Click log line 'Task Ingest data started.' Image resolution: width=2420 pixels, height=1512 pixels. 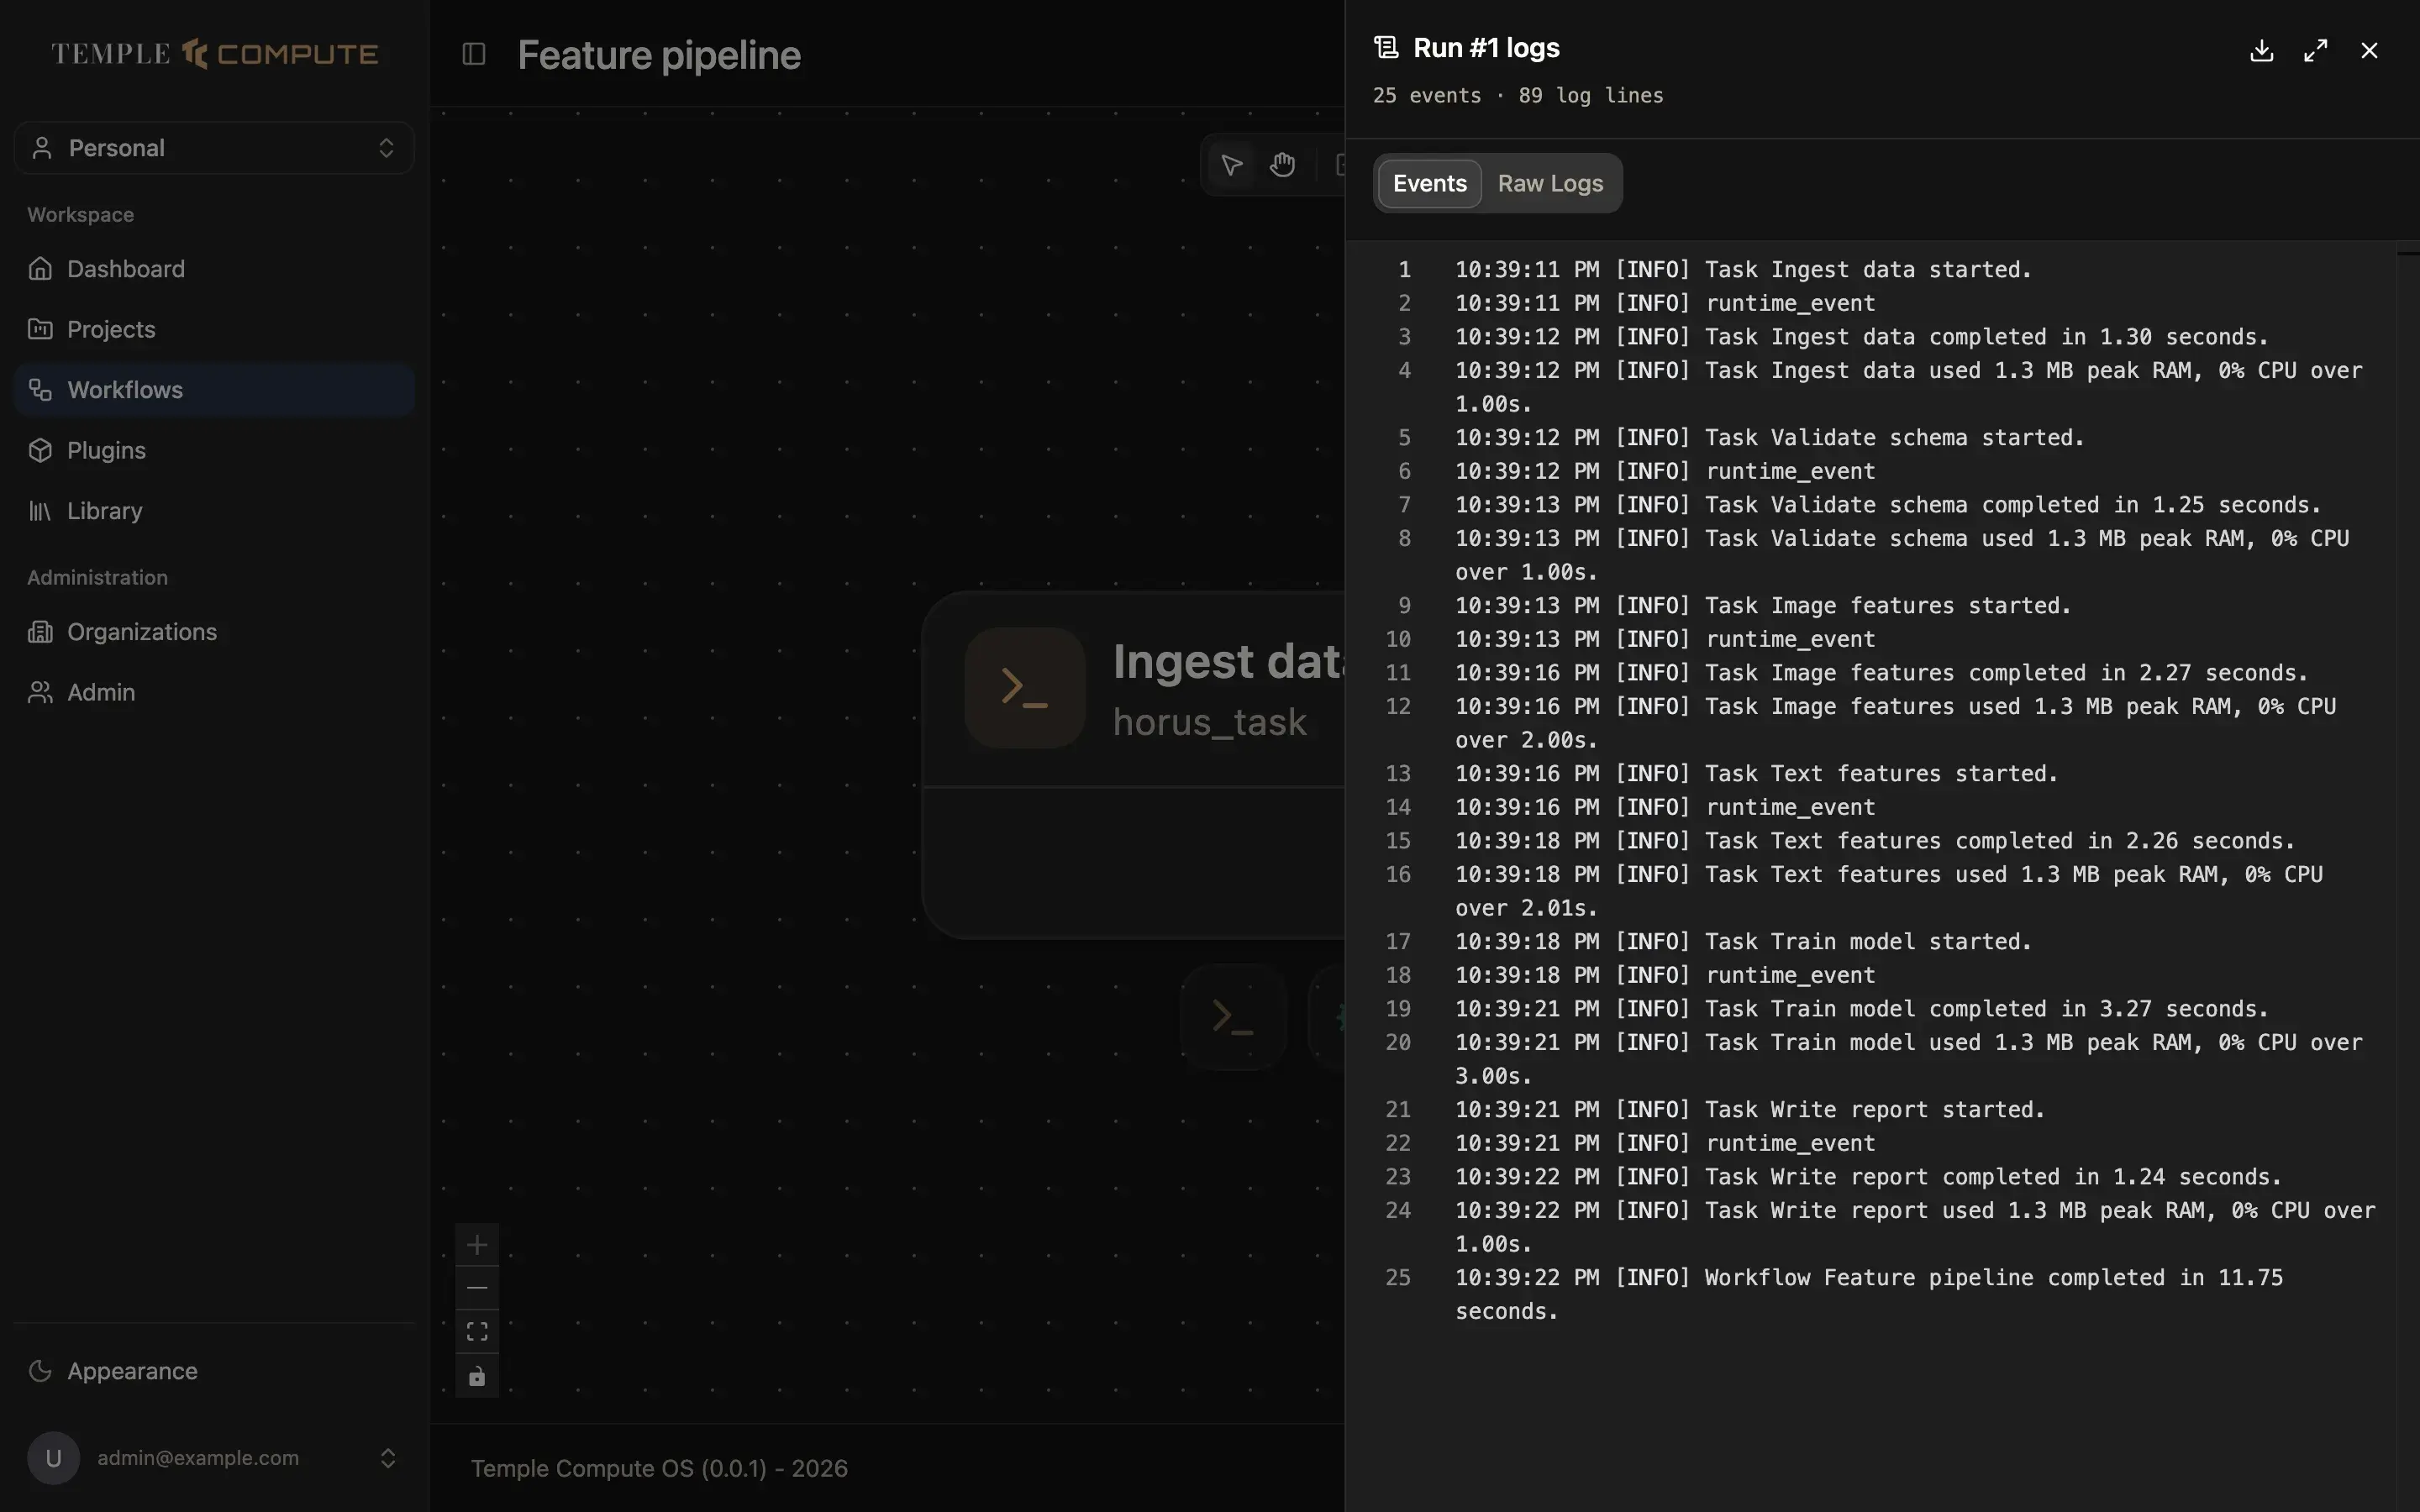pyautogui.click(x=1743, y=270)
